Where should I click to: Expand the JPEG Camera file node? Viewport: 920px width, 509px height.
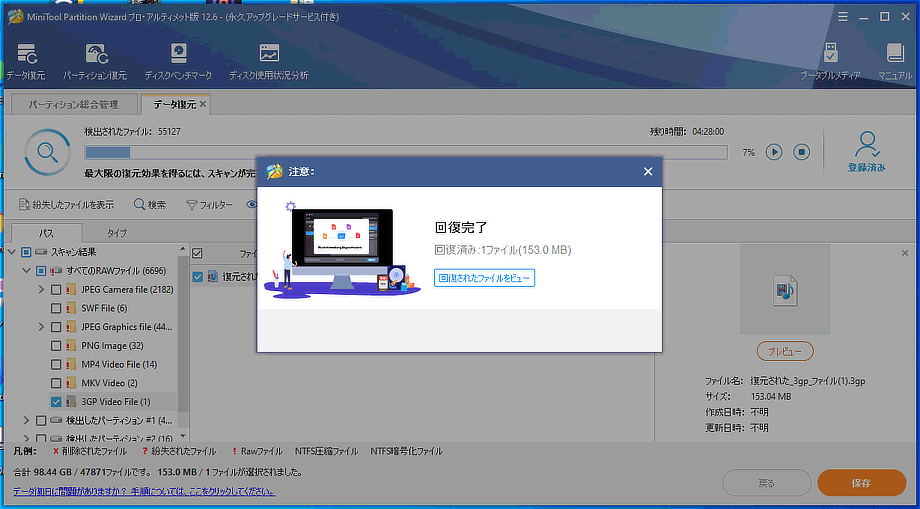41,290
